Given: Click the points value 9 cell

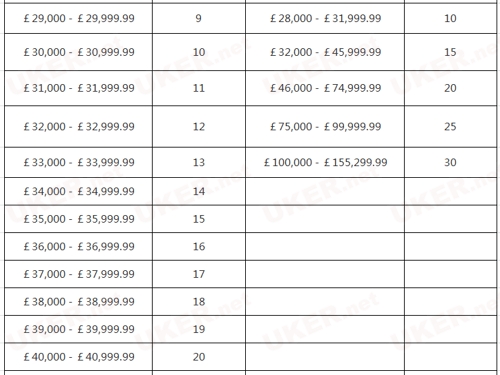Looking at the screenshot, I should pyautogui.click(x=199, y=18).
